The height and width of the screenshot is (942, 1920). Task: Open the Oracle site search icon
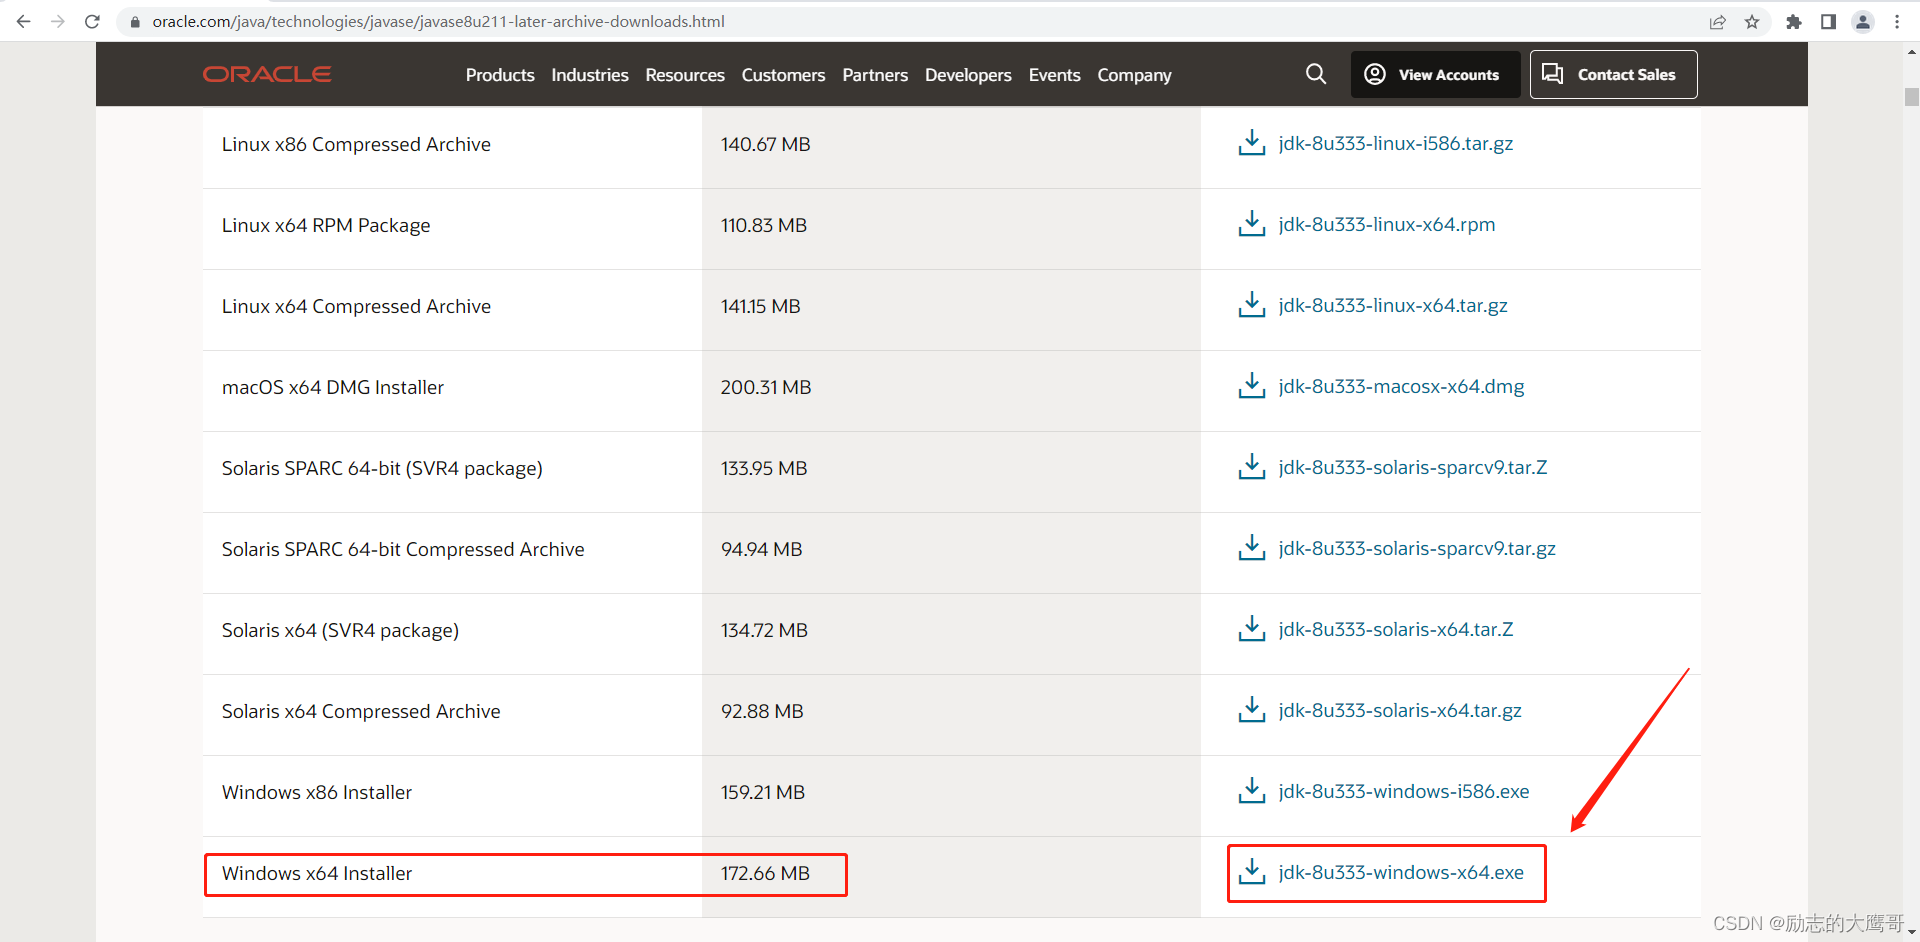pos(1316,74)
